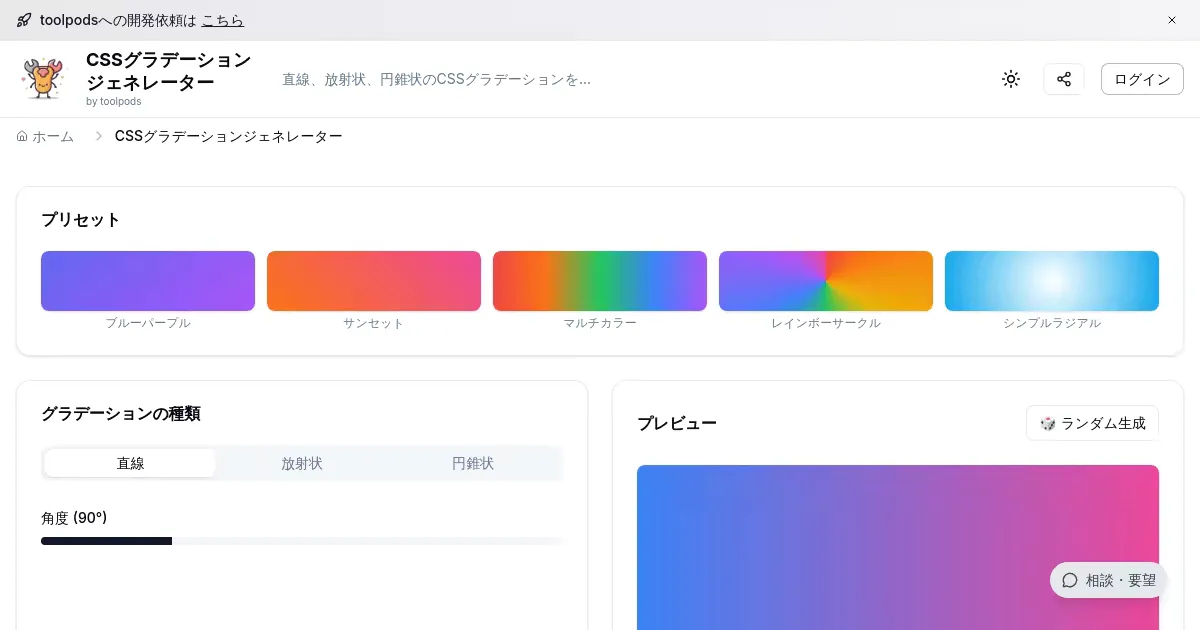
Task: Click the rocket icon in banner
Action: (x=24, y=20)
